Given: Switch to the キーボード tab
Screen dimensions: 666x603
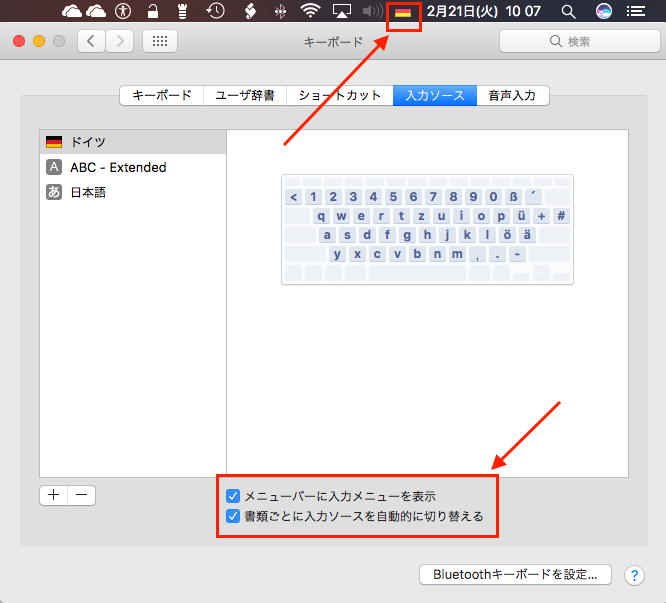Looking at the screenshot, I should click(162, 95).
